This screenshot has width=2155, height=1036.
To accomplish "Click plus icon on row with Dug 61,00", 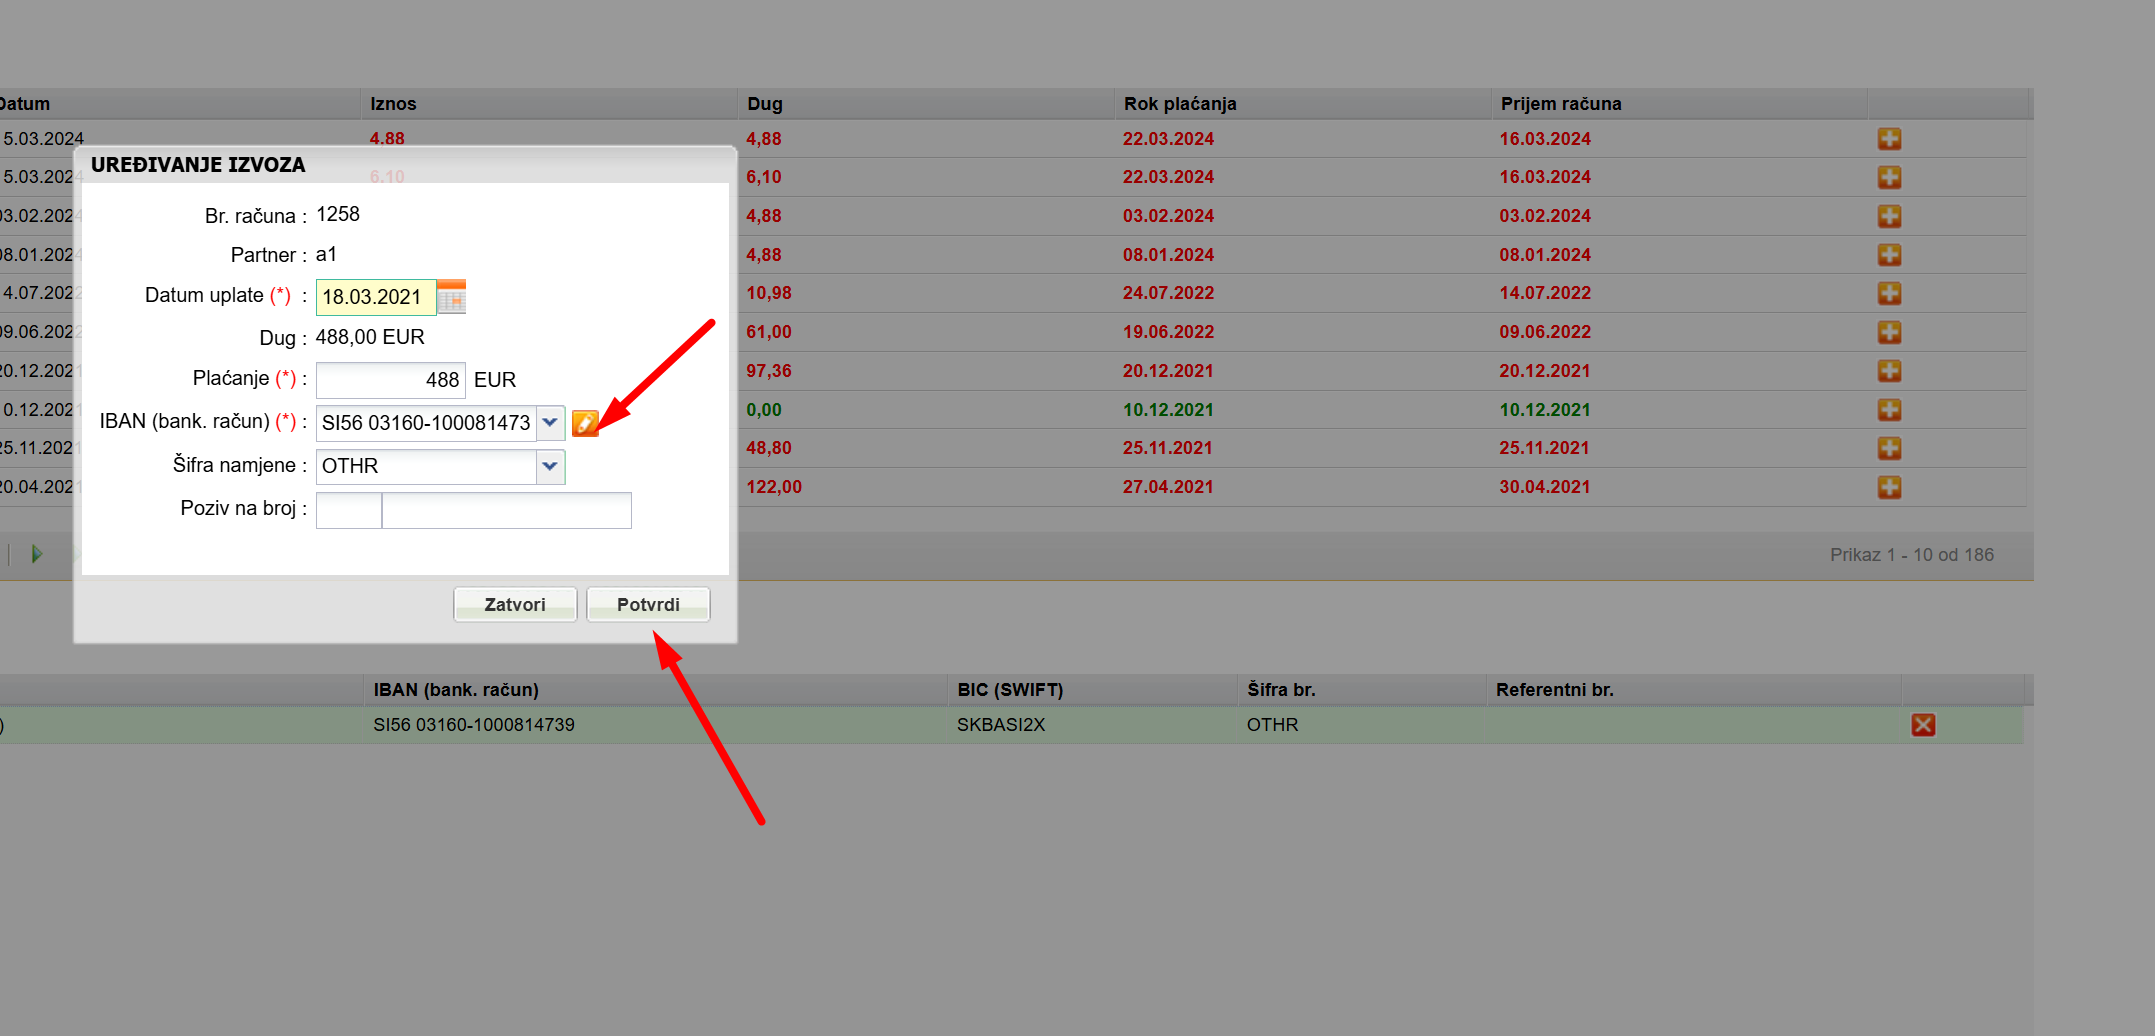I will click(1889, 332).
